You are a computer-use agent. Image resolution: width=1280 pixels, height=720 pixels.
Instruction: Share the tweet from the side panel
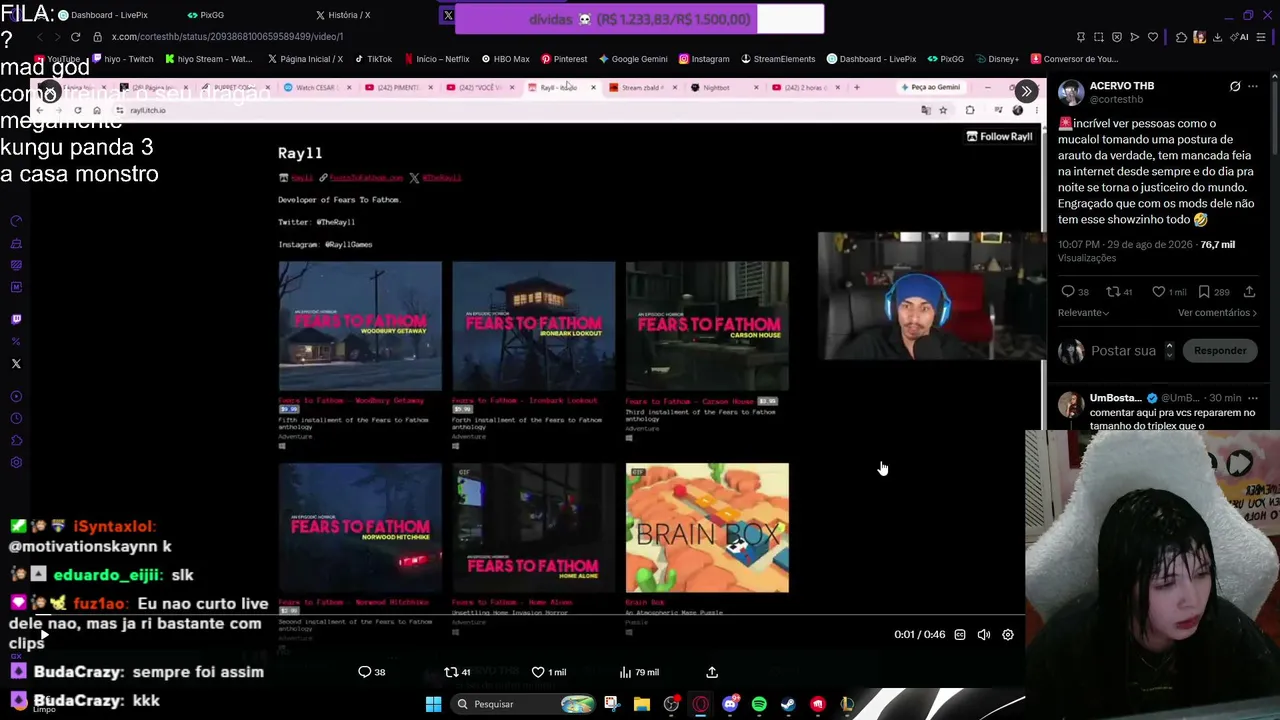click(x=1249, y=292)
